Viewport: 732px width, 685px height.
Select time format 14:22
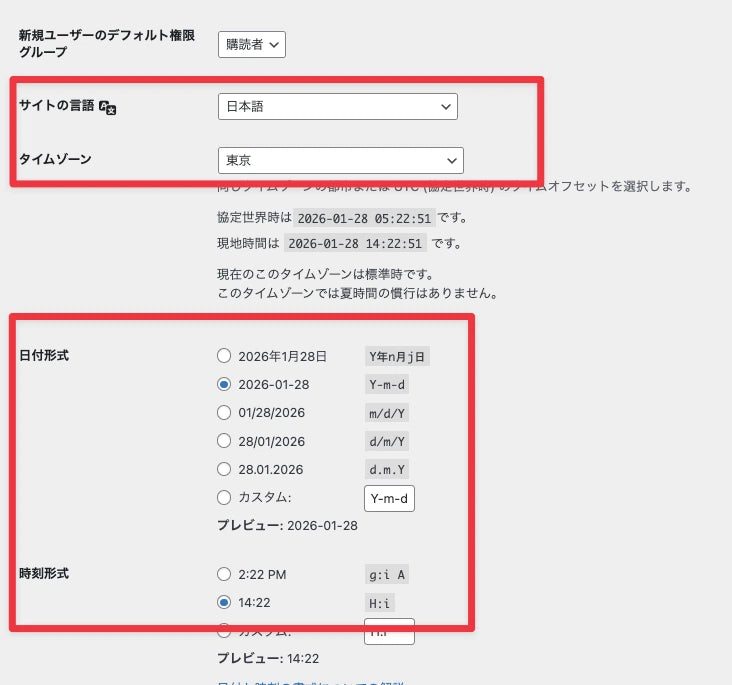pyautogui.click(x=224, y=602)
